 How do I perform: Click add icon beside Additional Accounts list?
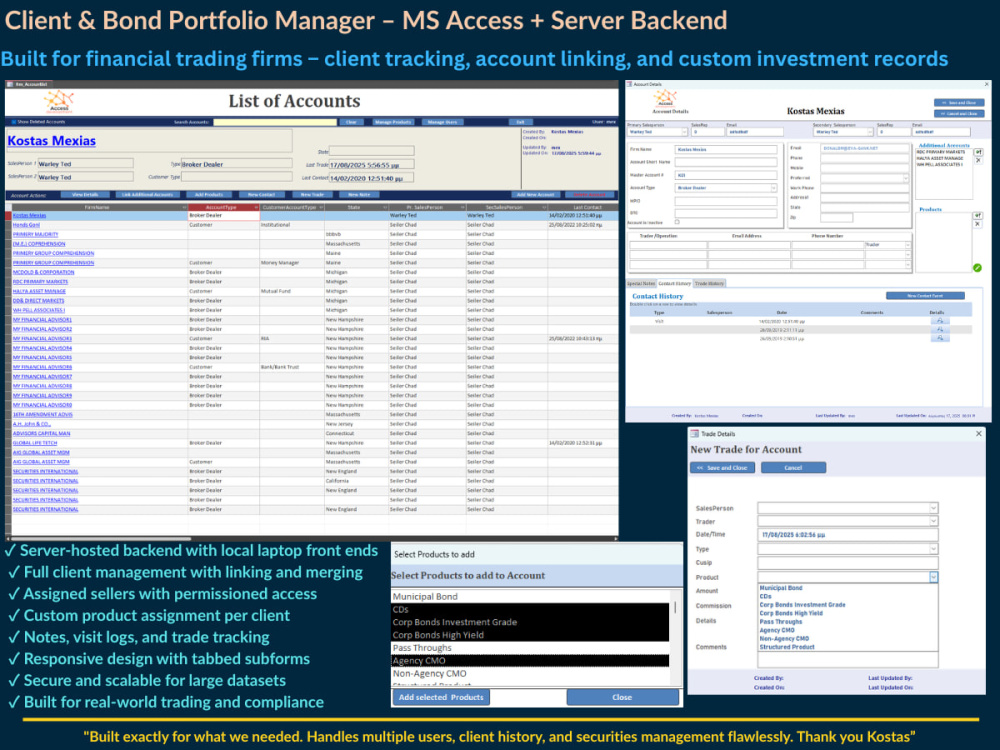[978, 152]
